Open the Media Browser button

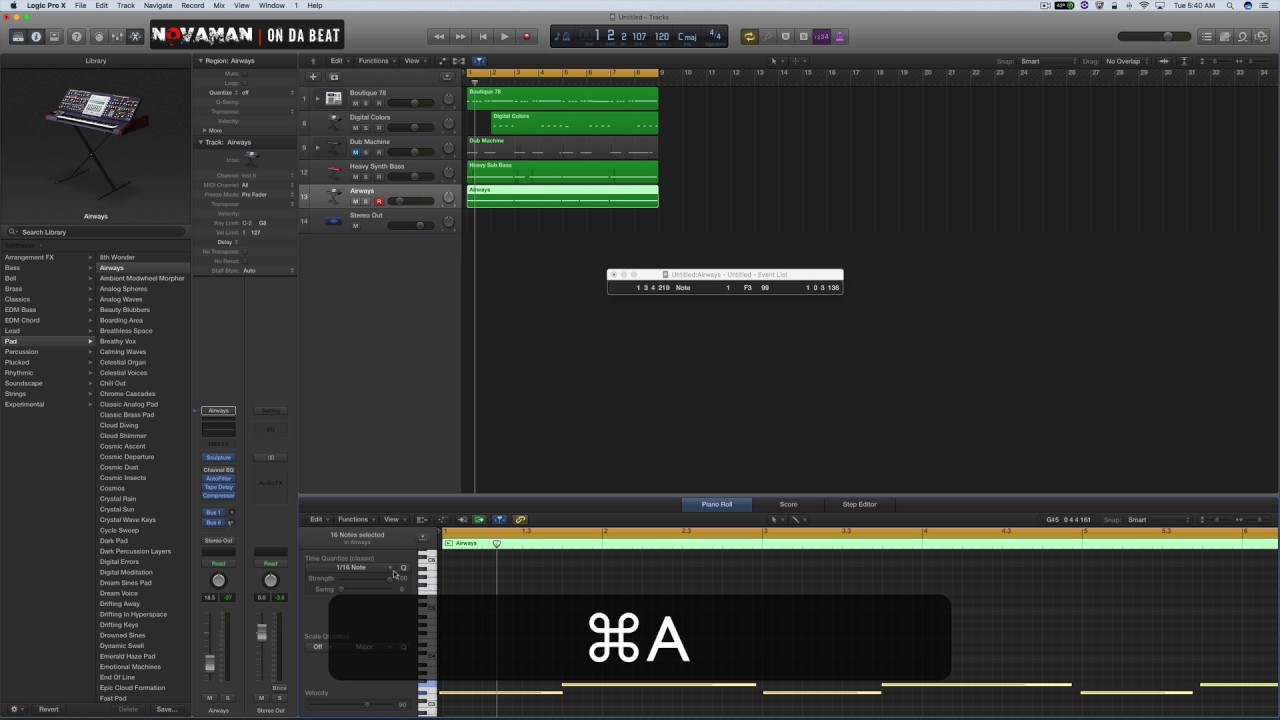click(x=1261, y=36)
